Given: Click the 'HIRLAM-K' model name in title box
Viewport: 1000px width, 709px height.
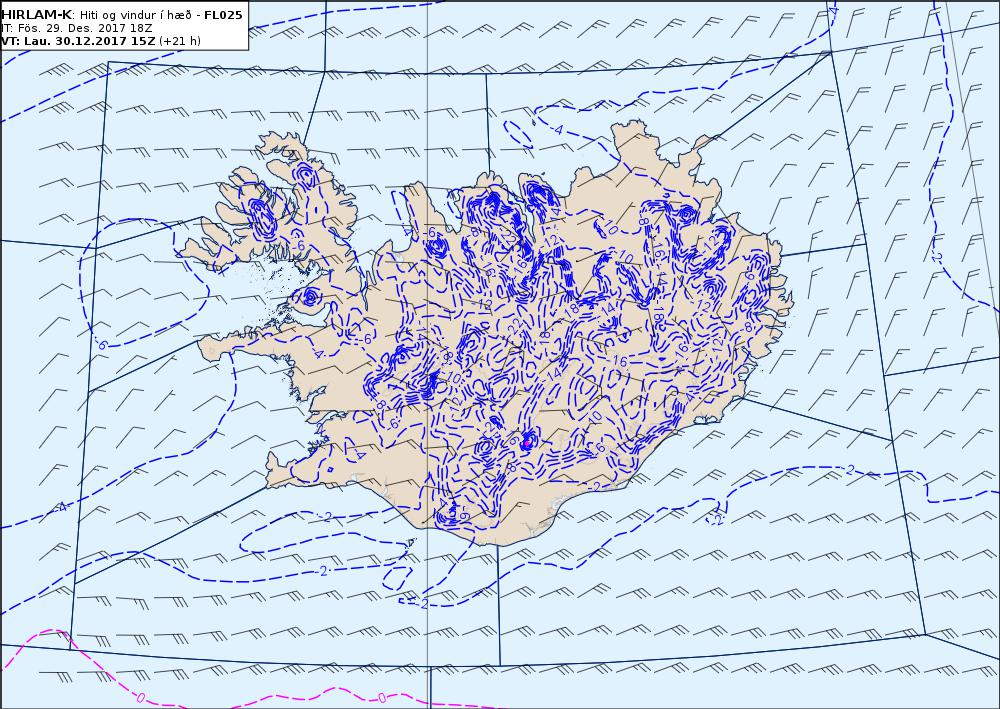Looking at the screenshot, I should (38, 15).
